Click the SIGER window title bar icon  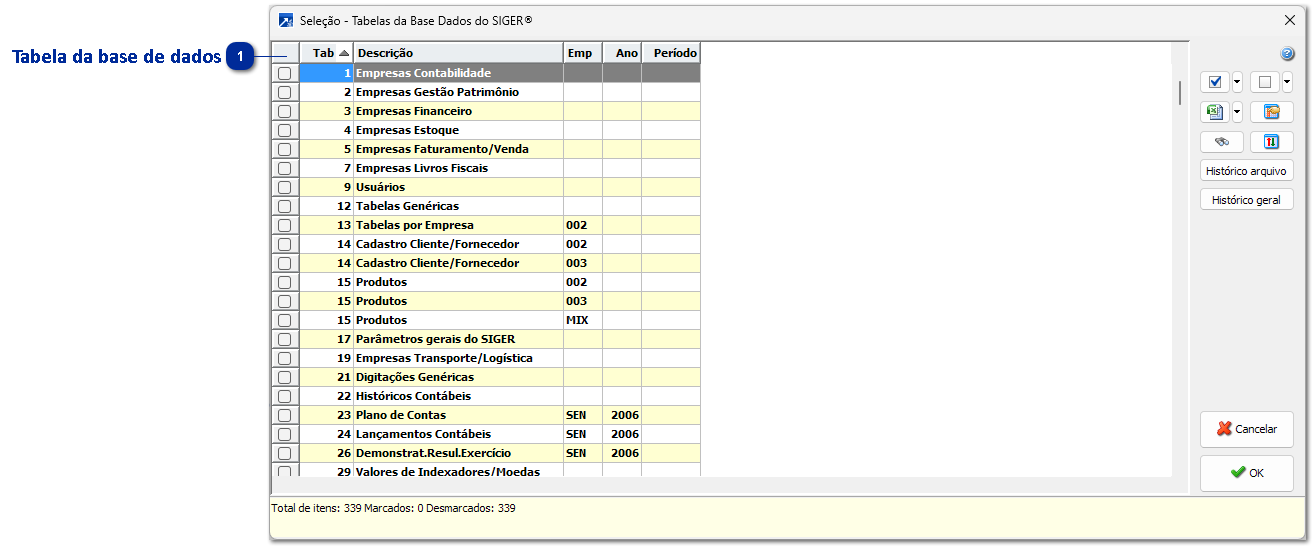286,20
